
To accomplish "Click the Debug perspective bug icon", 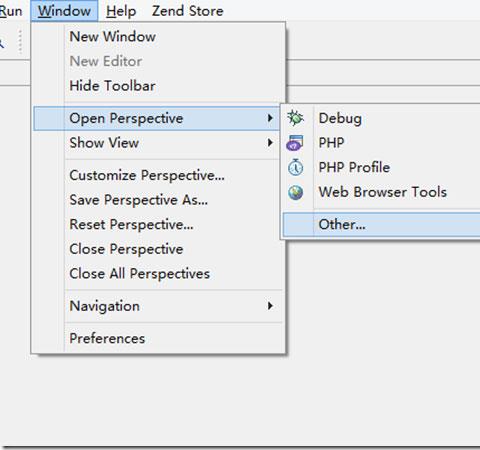I will pos(295,118).
